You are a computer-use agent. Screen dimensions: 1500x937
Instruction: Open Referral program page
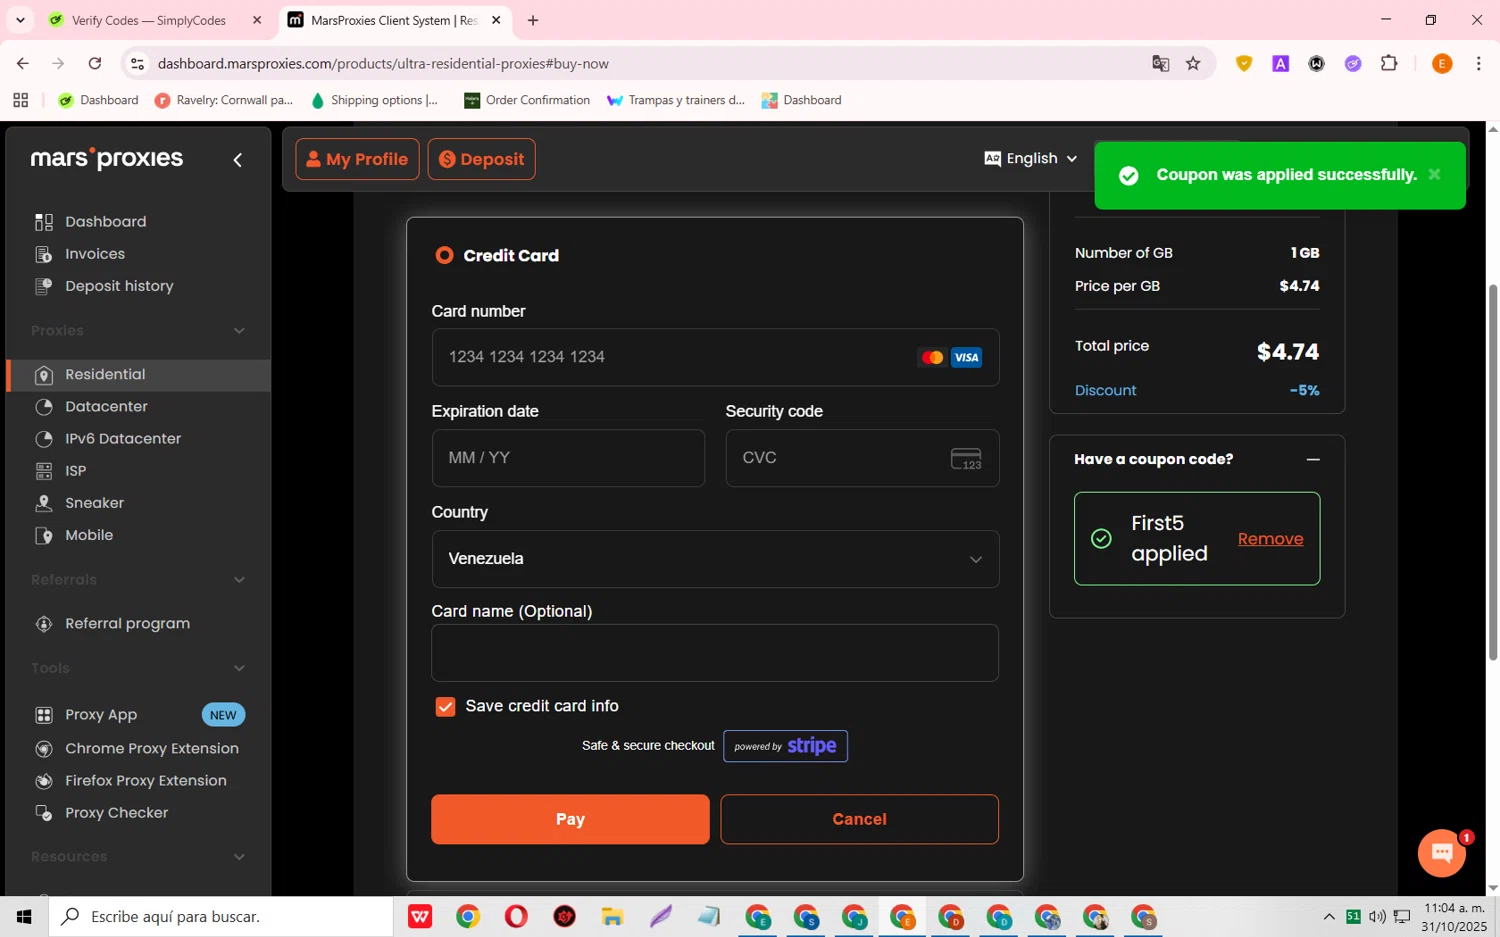pyautogui.click(x=127, y=624)
